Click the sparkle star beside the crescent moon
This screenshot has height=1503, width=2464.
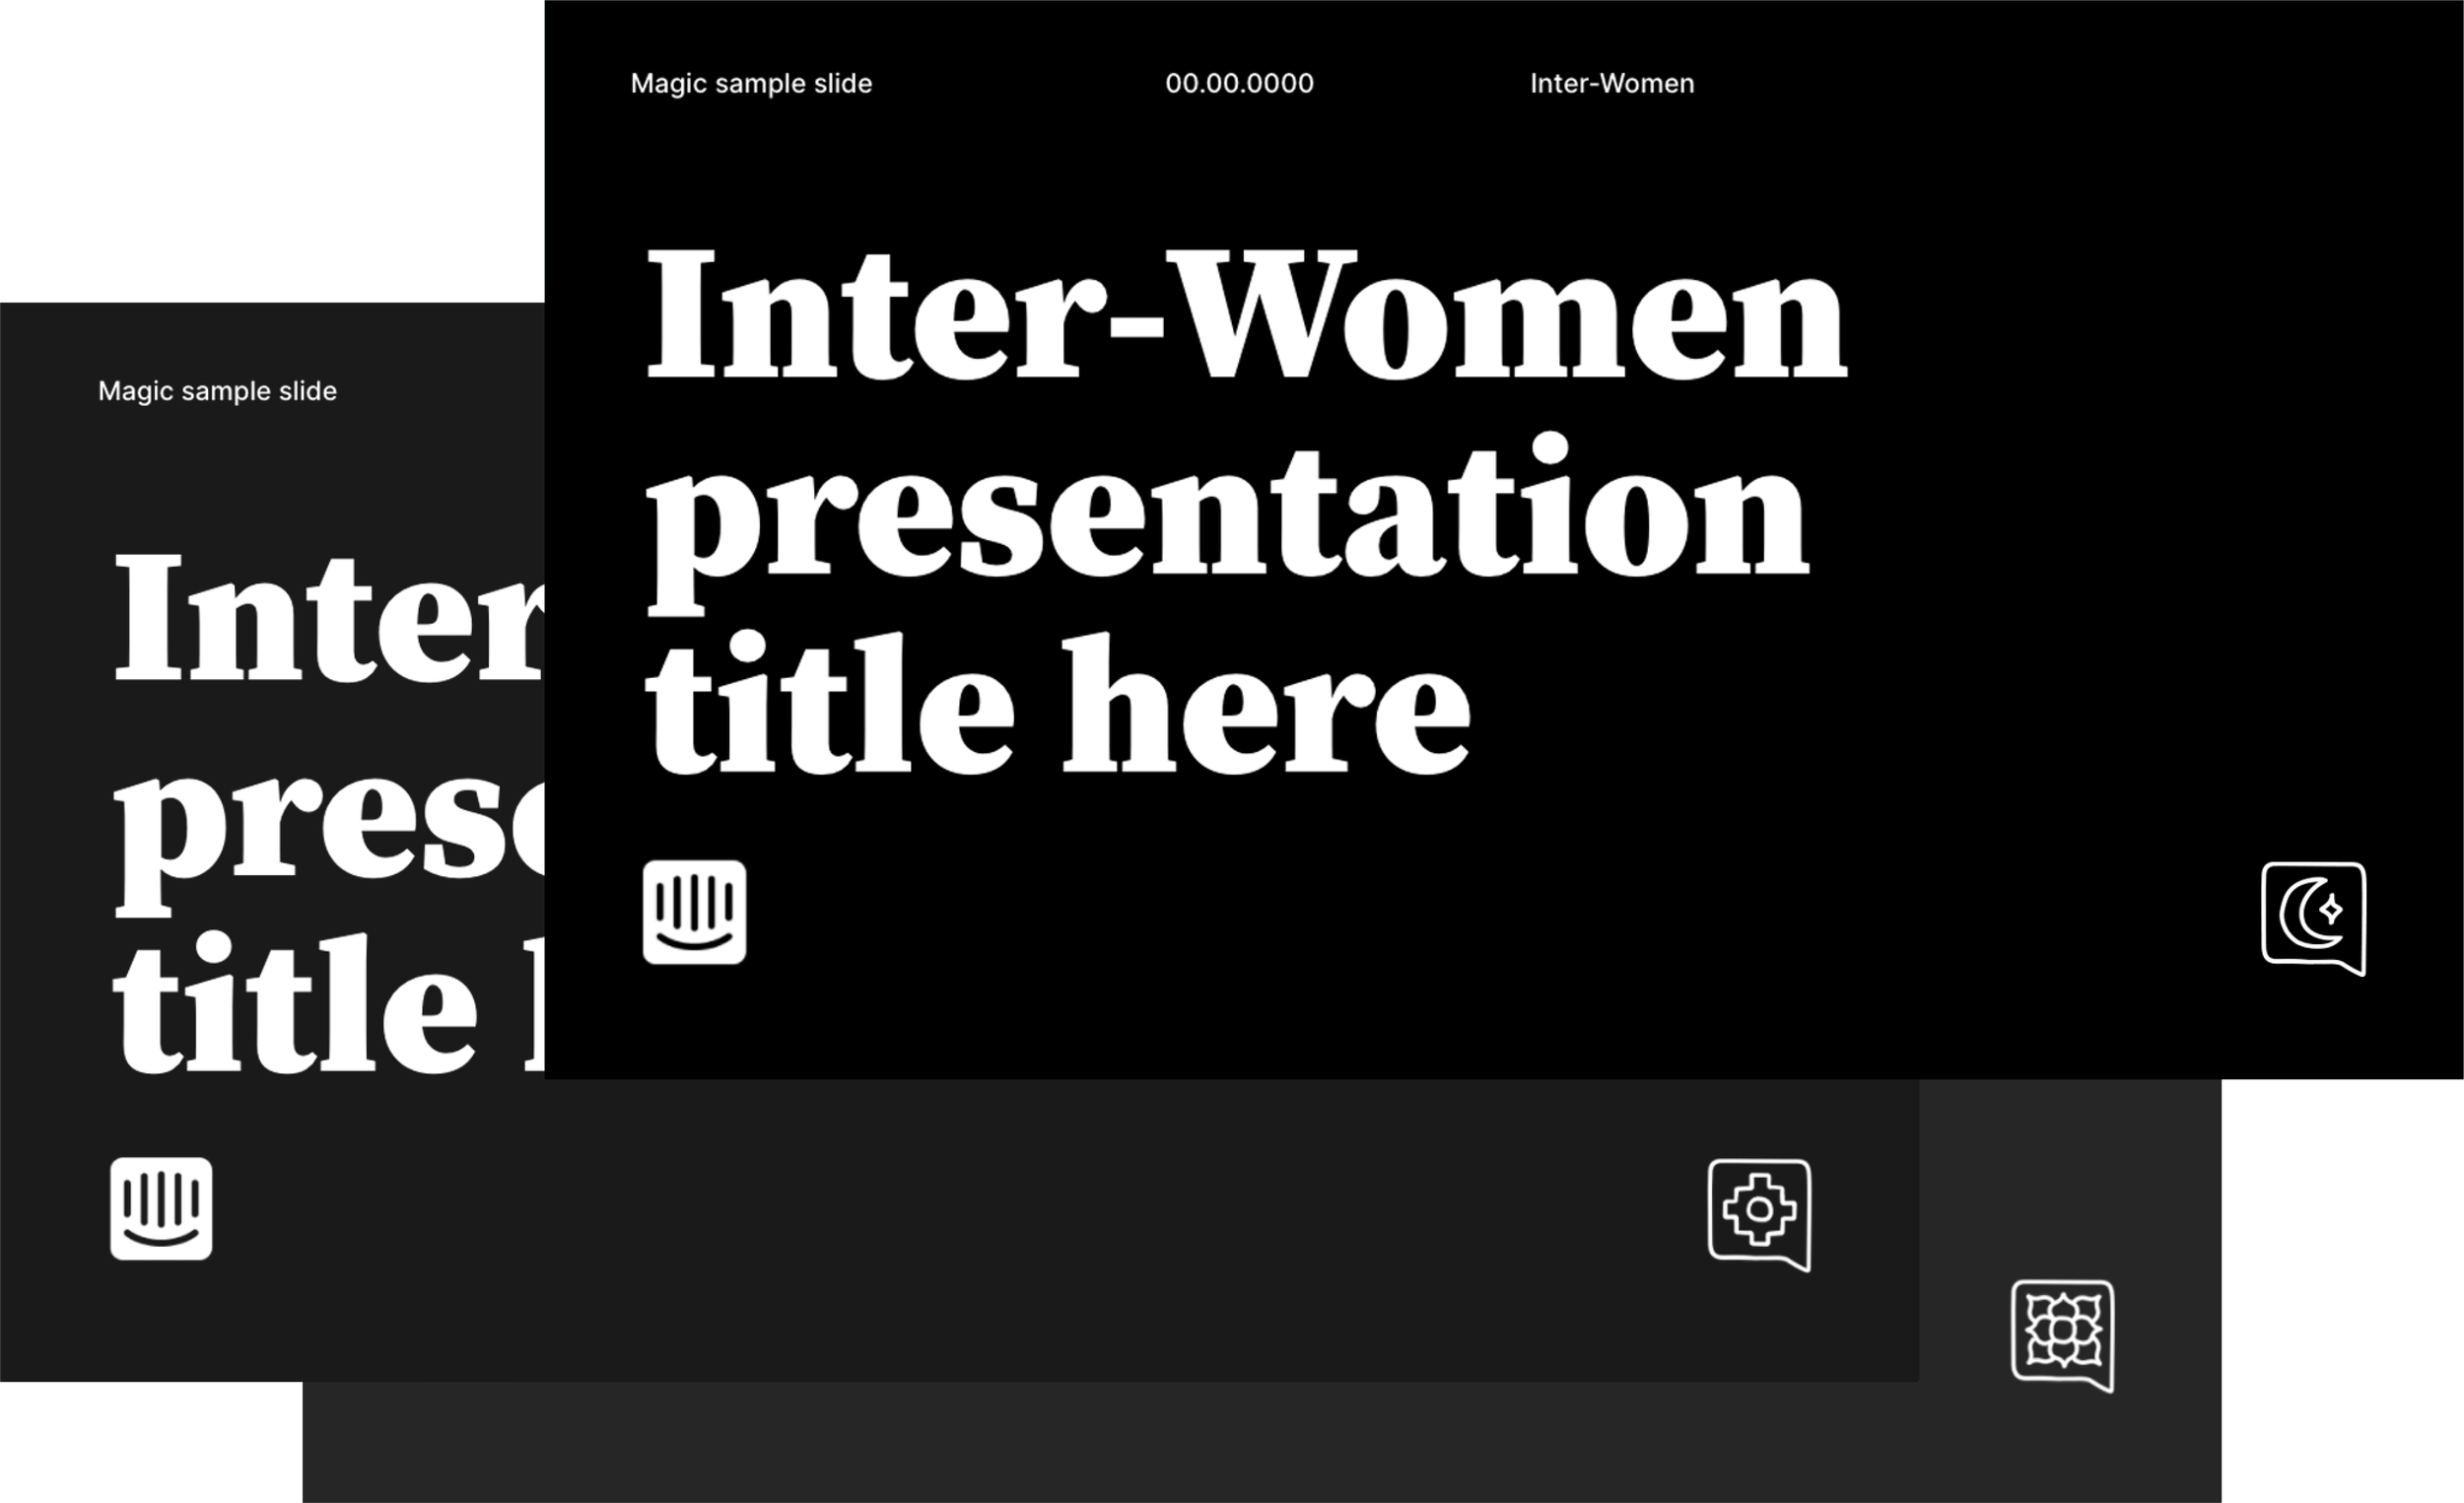tap(2331, 910)
